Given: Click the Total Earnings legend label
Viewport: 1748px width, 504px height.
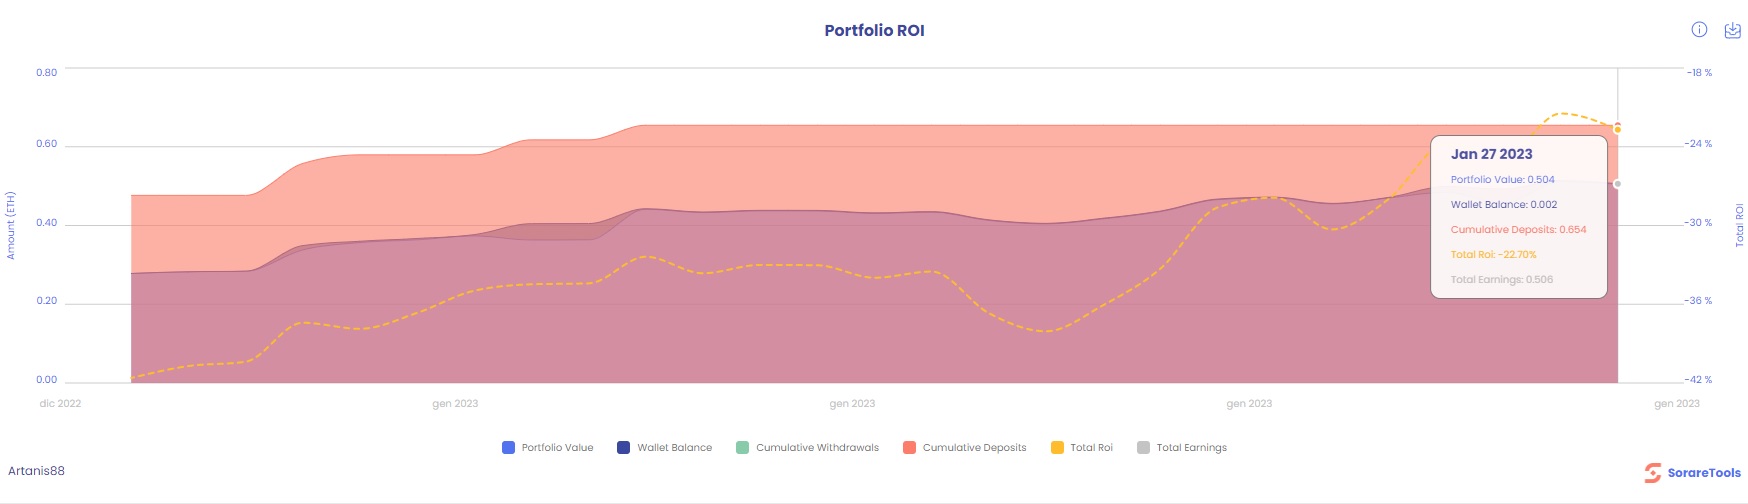Looking at the screenshot, I should click(1191, 448).
